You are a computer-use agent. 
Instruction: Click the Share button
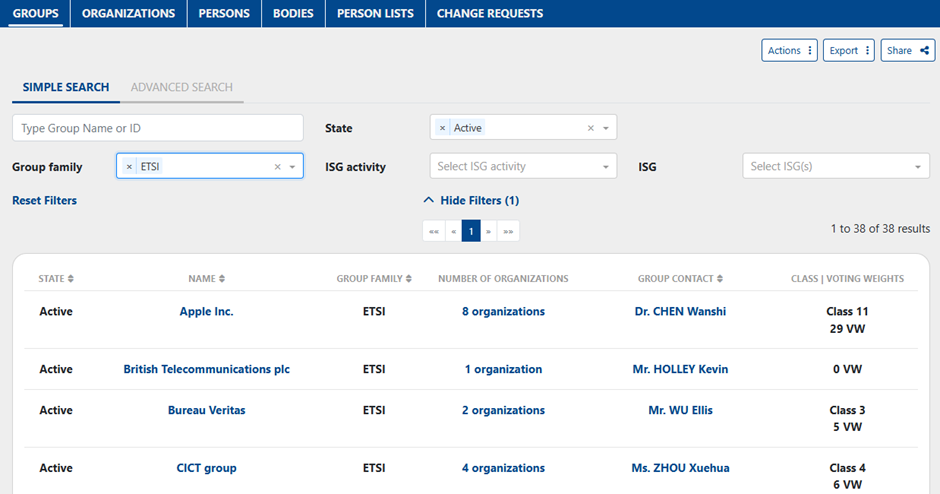(907, 51)
